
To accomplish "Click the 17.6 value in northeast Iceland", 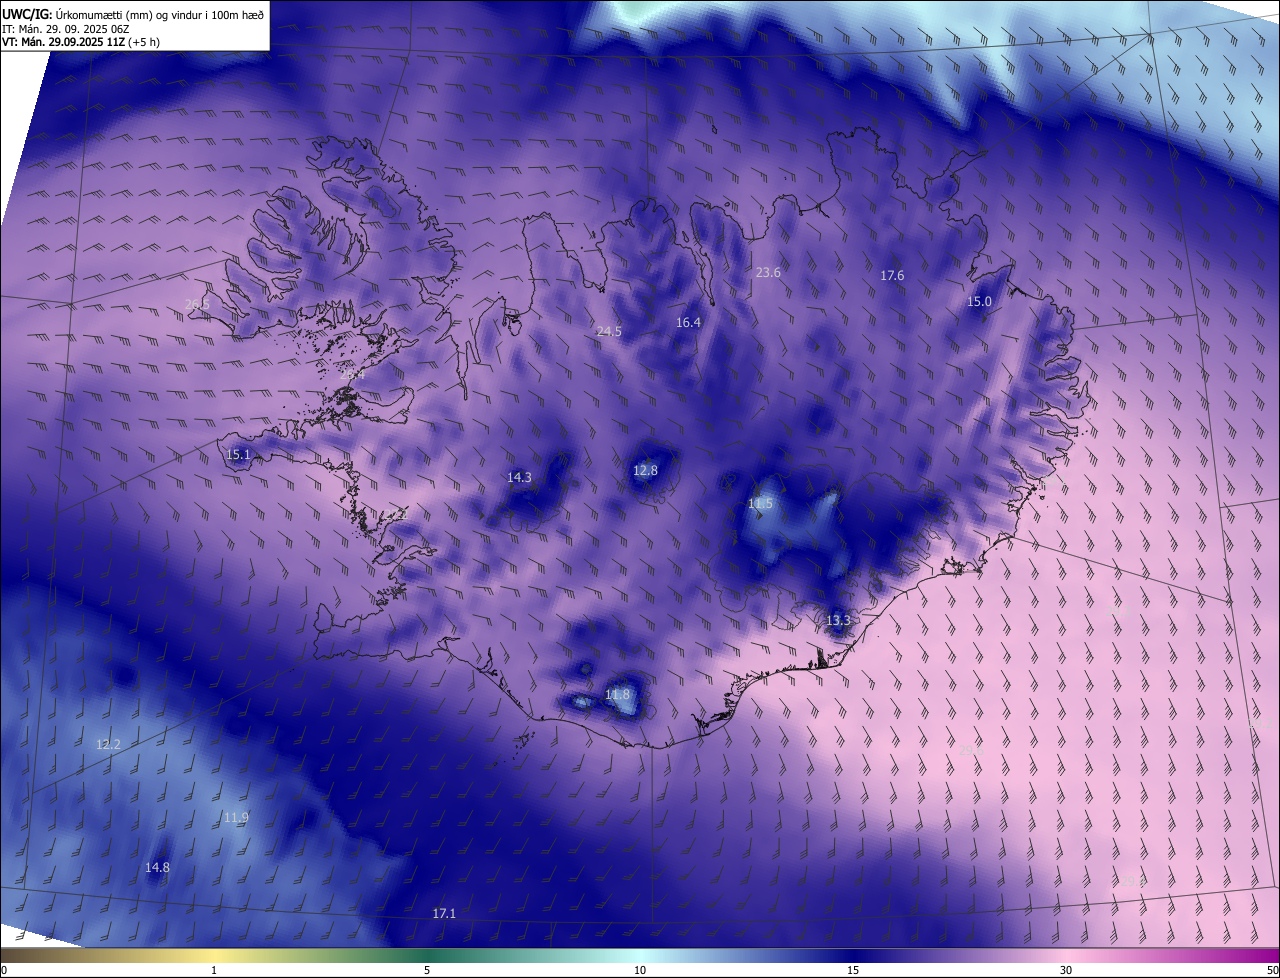I will click(x=892, y=275).
